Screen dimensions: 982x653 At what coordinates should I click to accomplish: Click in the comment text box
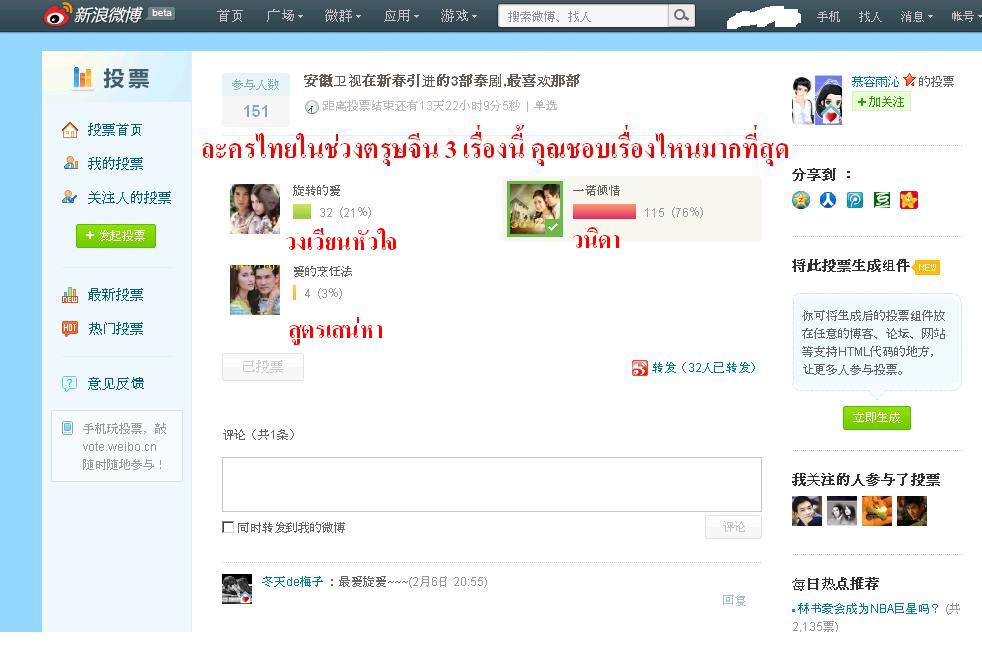tap(492, 484)
